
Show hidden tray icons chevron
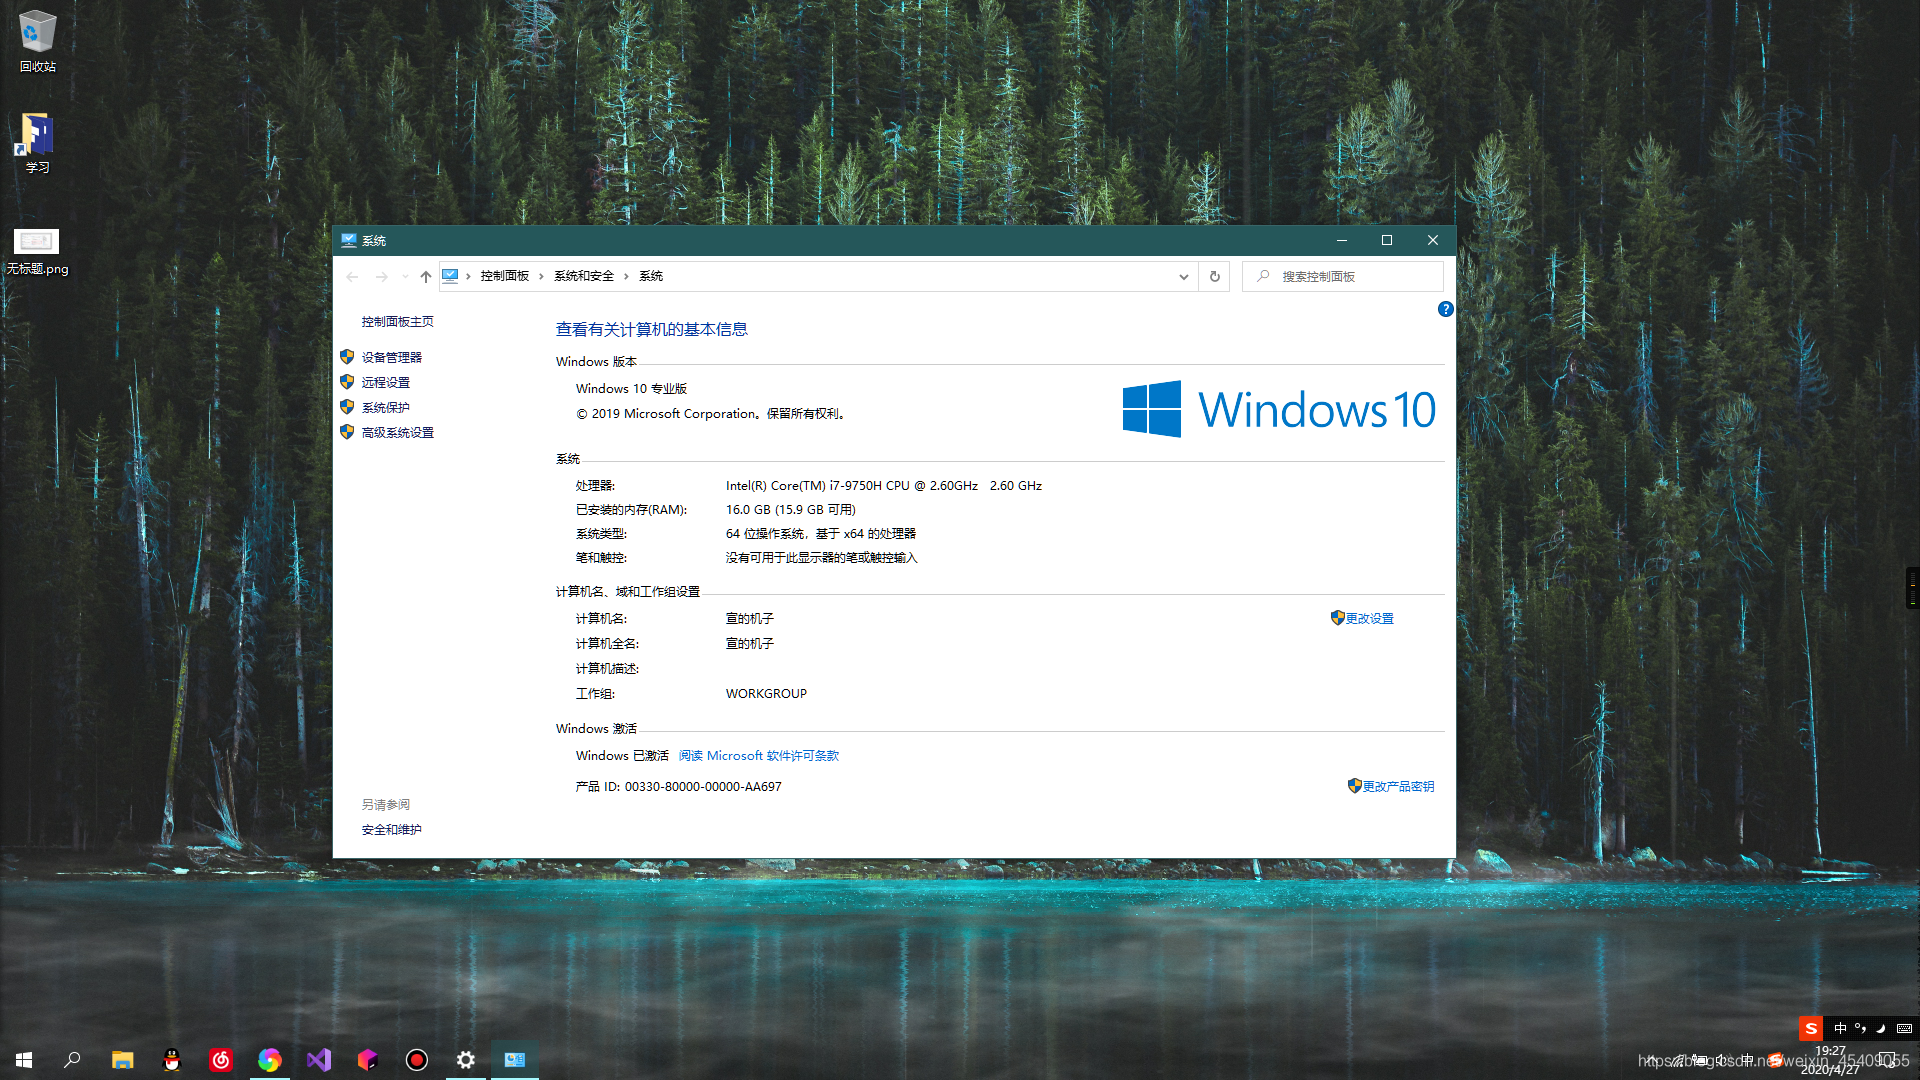pos(1653,1060)
